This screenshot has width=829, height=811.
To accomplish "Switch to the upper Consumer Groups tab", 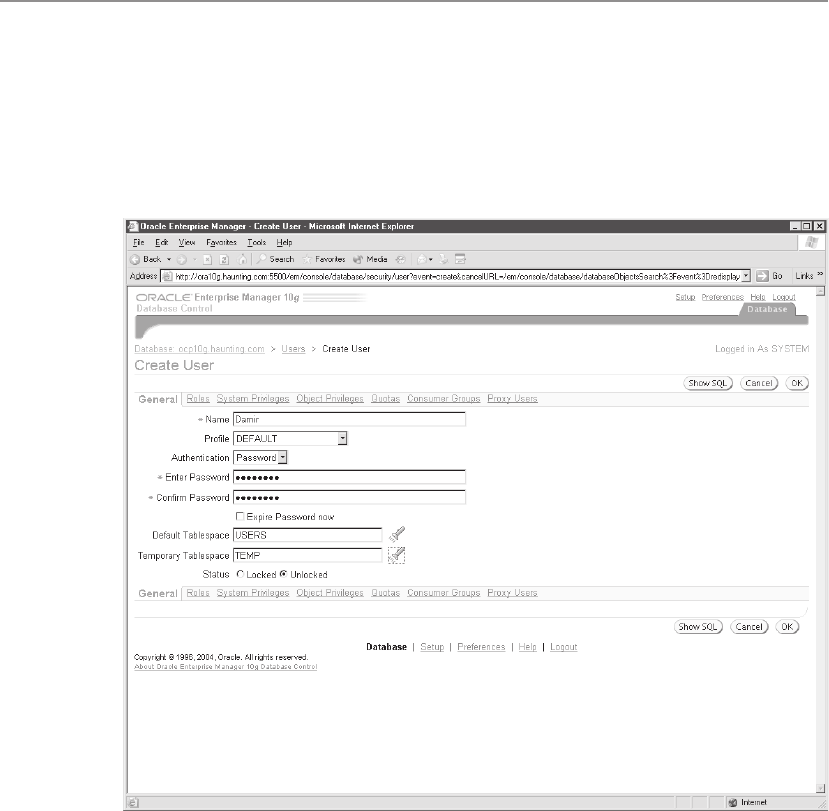I will point(444,399).
